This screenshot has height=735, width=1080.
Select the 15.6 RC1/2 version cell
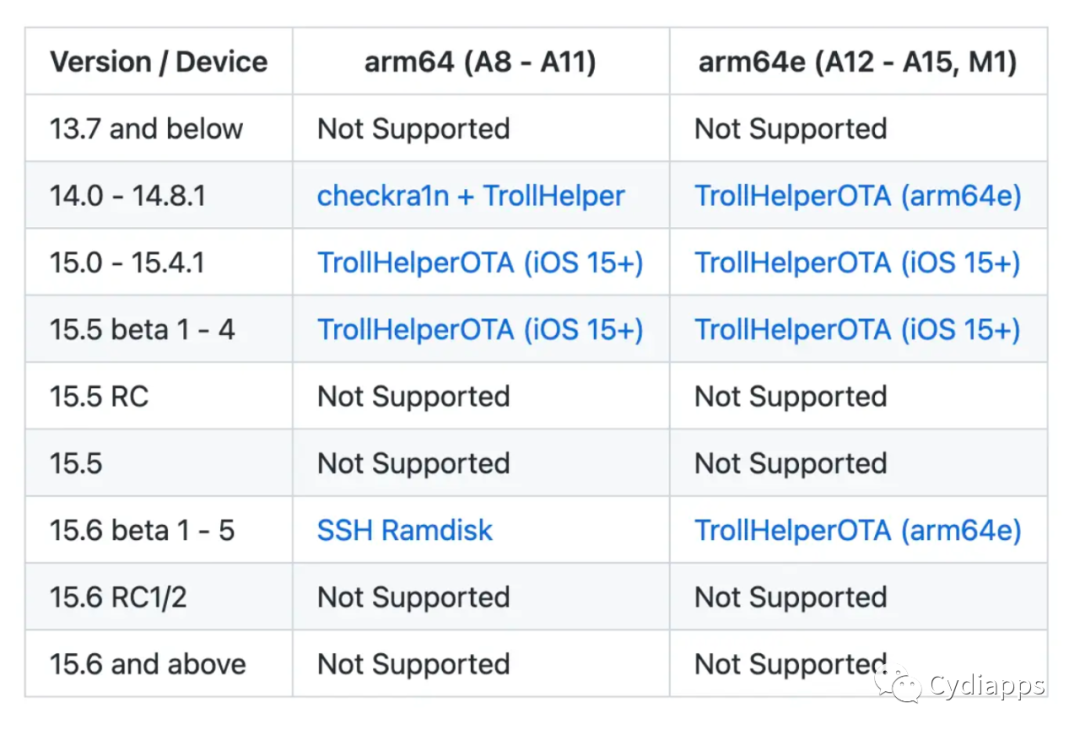tap(158, 597)
